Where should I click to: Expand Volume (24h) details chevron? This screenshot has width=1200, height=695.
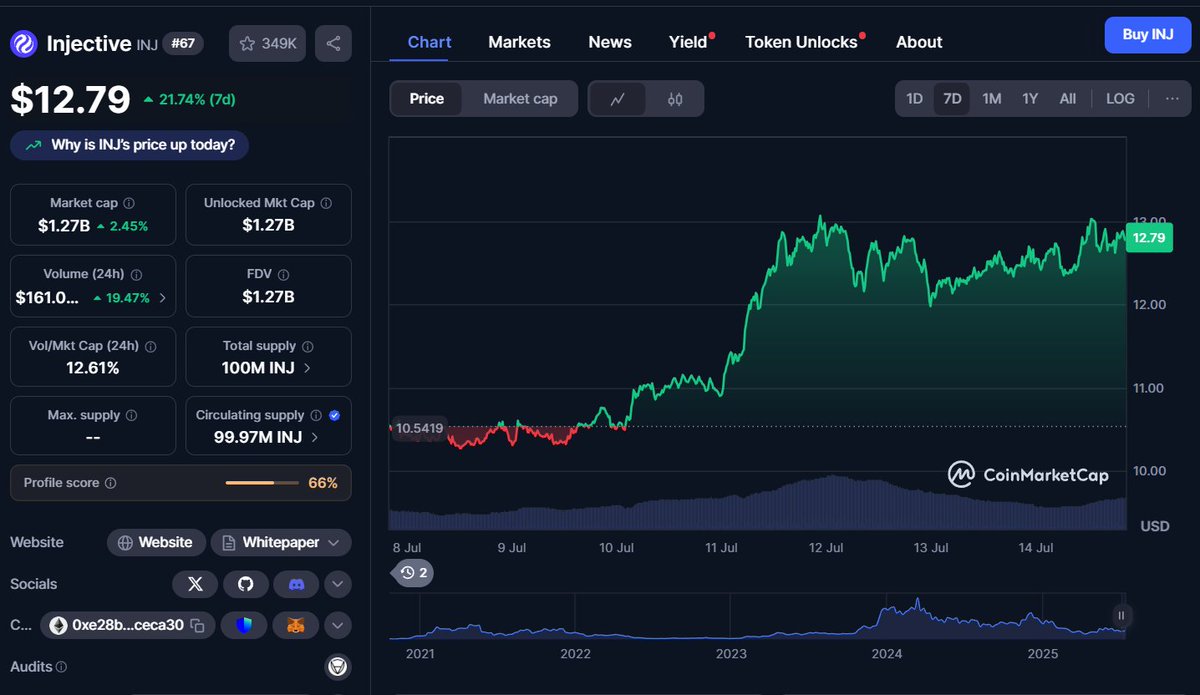[163, 297]
